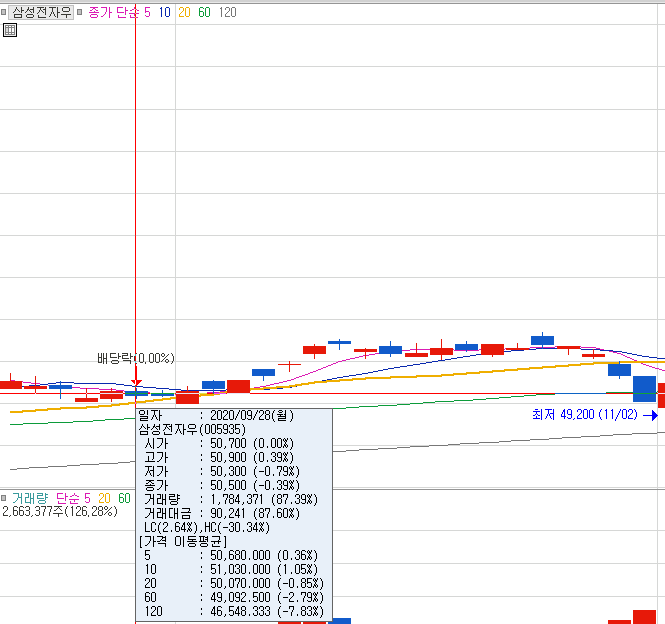Click the 51,030.000 ten-day average value
665x624 pixels.
point(240,569)
